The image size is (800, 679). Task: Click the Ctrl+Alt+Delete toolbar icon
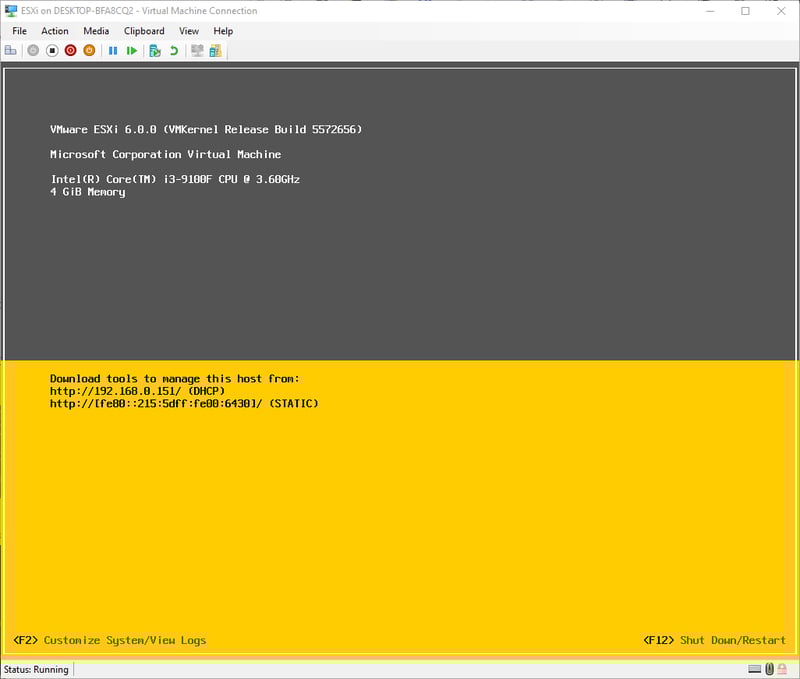(x=11, y=50)
